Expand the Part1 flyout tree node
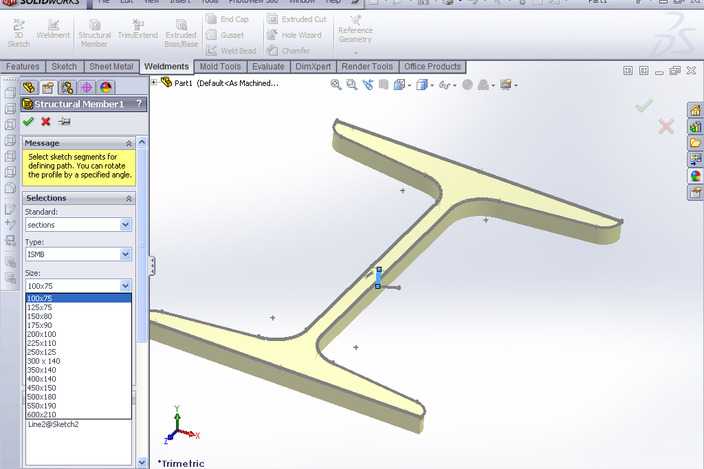Screen dimensions: 704x469 click(x=154, y=83)
